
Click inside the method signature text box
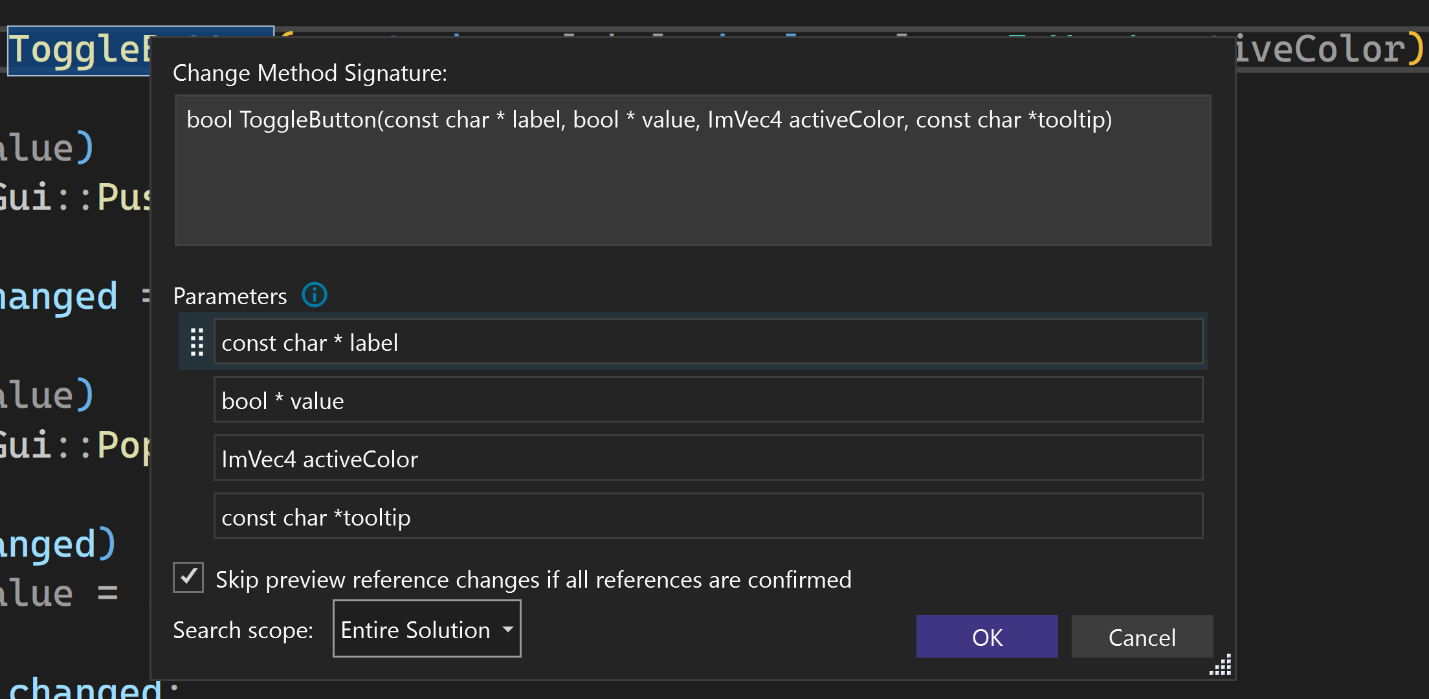[693, 170]
